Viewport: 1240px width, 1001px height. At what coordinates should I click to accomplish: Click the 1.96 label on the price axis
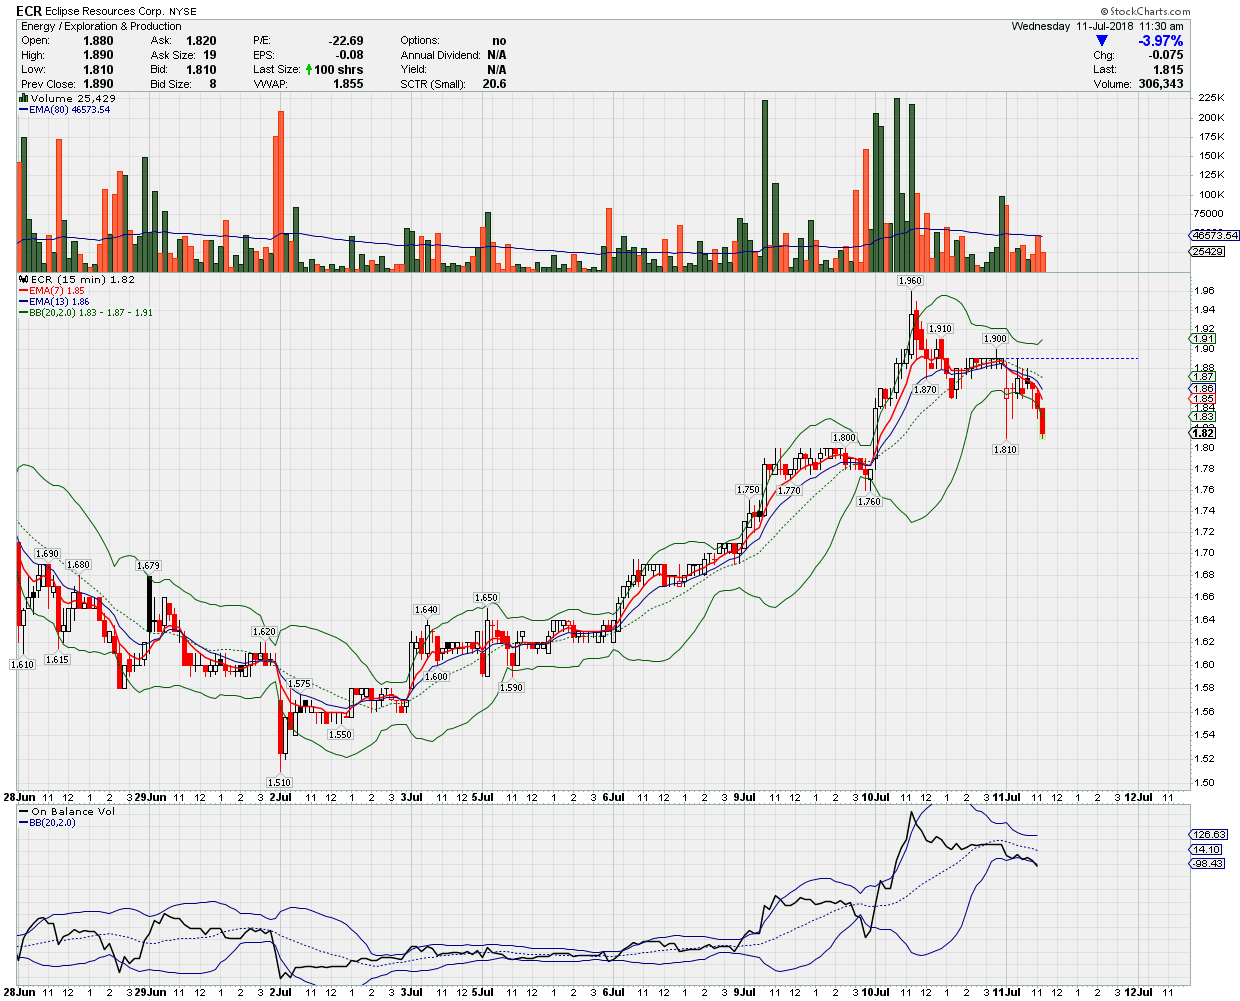click(1206, 291)
